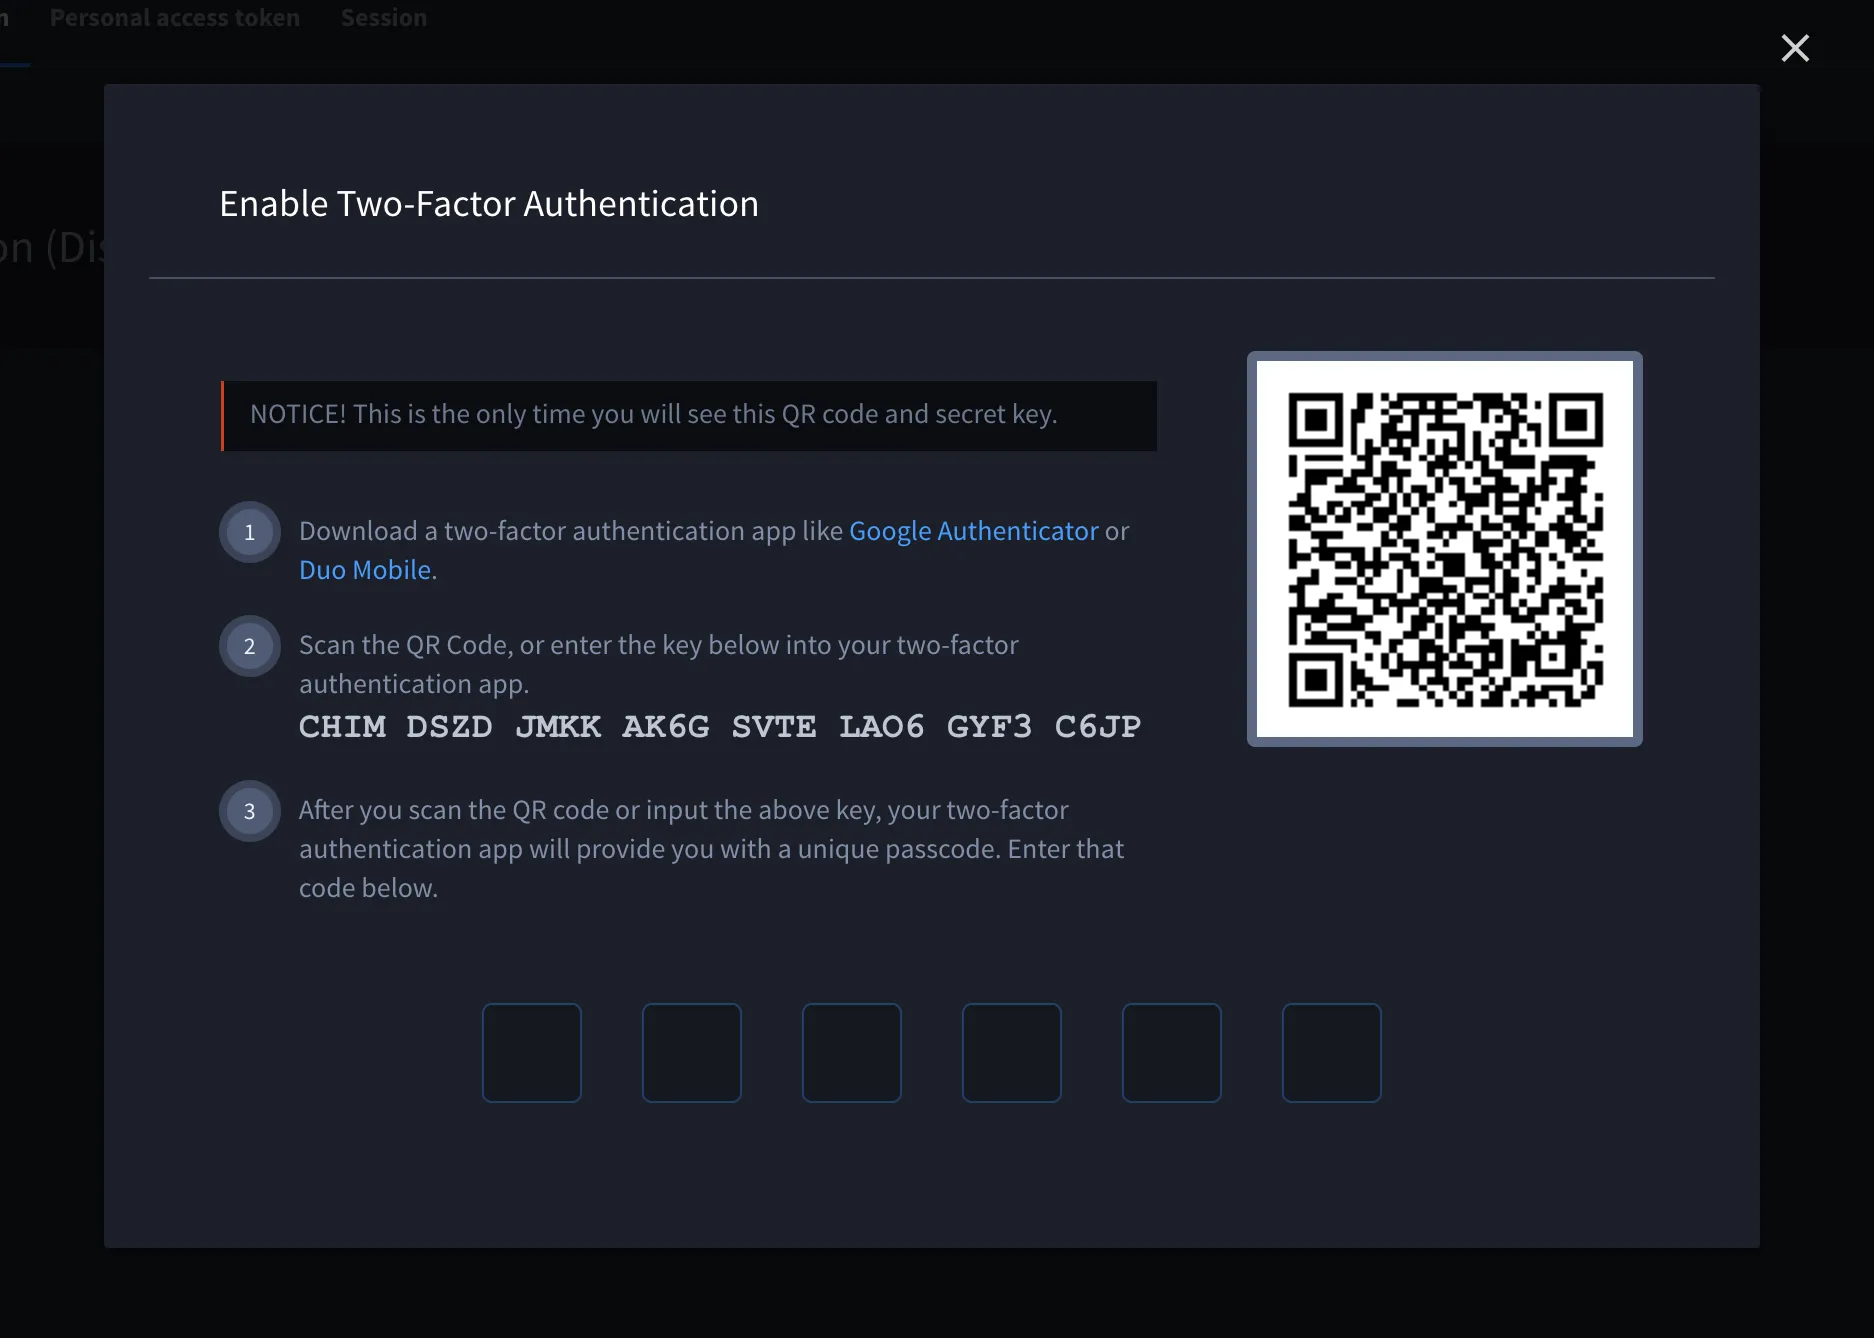Viewport: 1874px width, 1338px height.
Task: Click the second passcode digit box
Action: [692, 1053]
